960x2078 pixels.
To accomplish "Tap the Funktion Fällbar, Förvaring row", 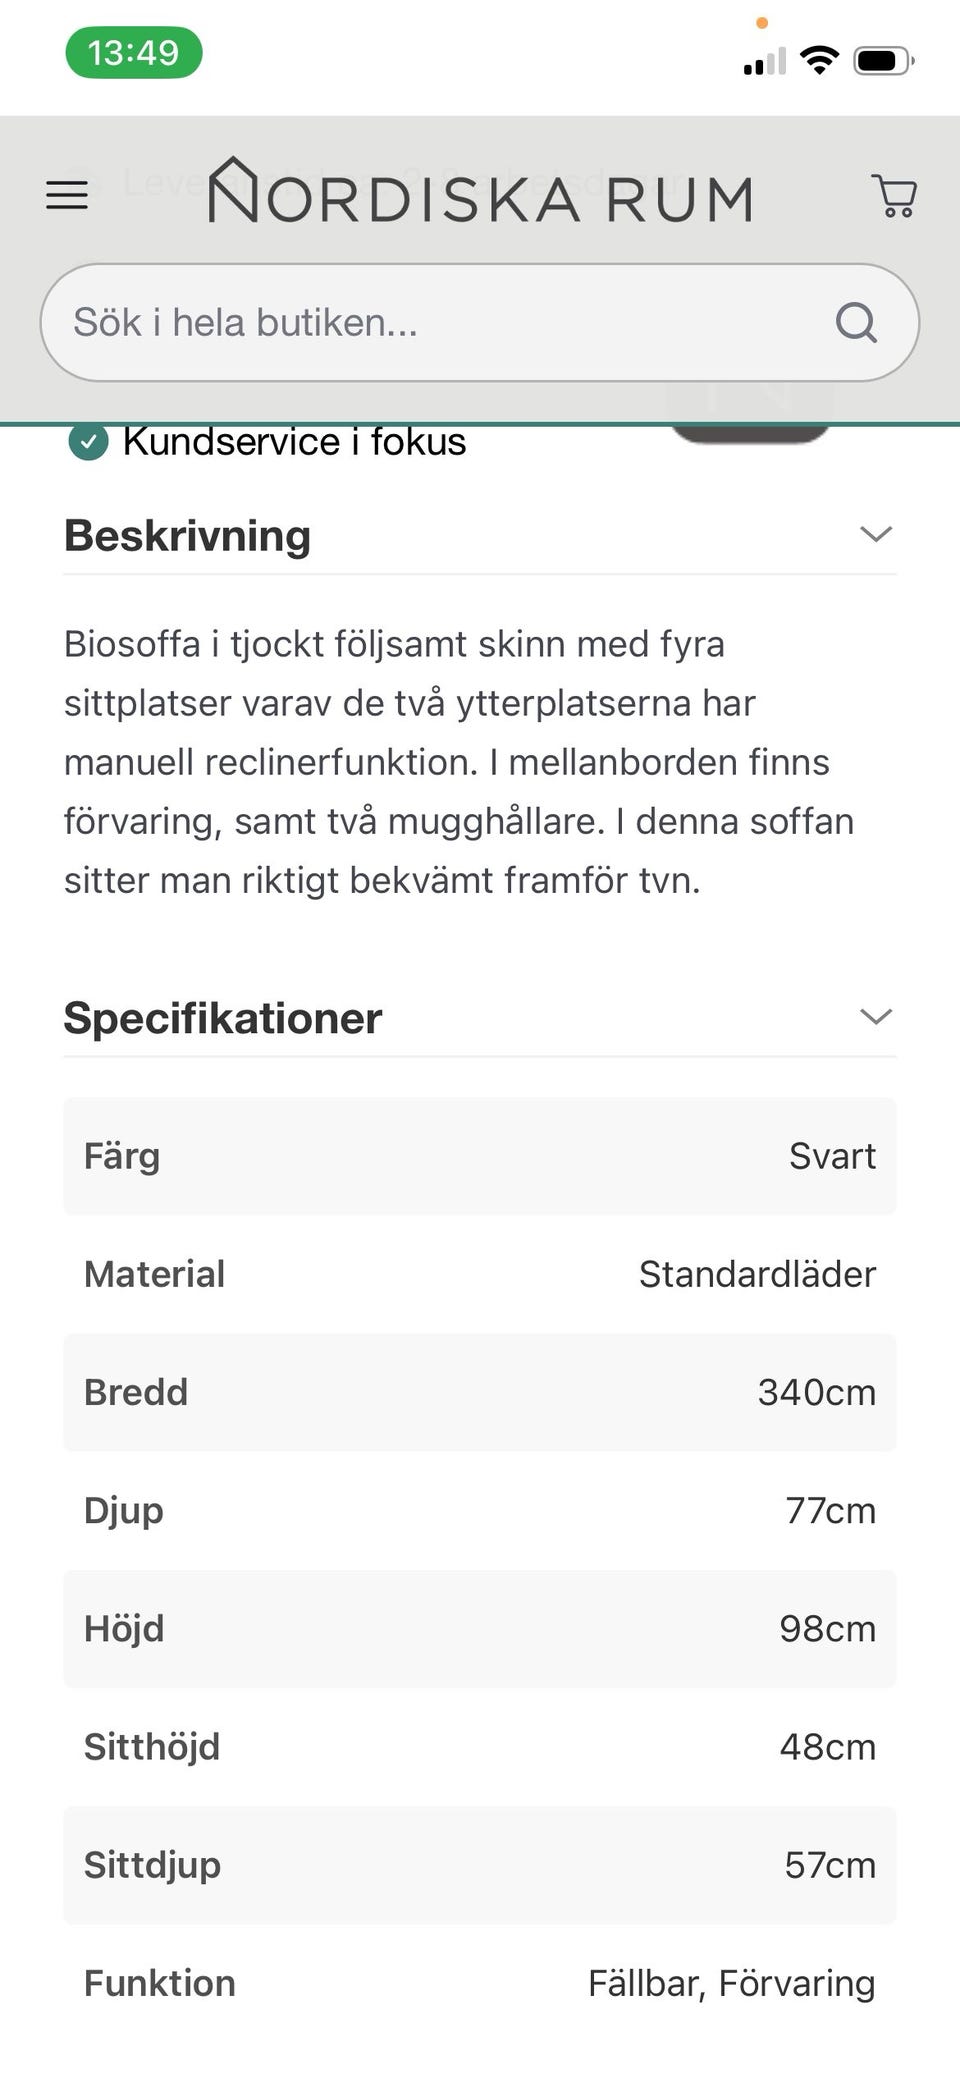I will (480, 1983).
